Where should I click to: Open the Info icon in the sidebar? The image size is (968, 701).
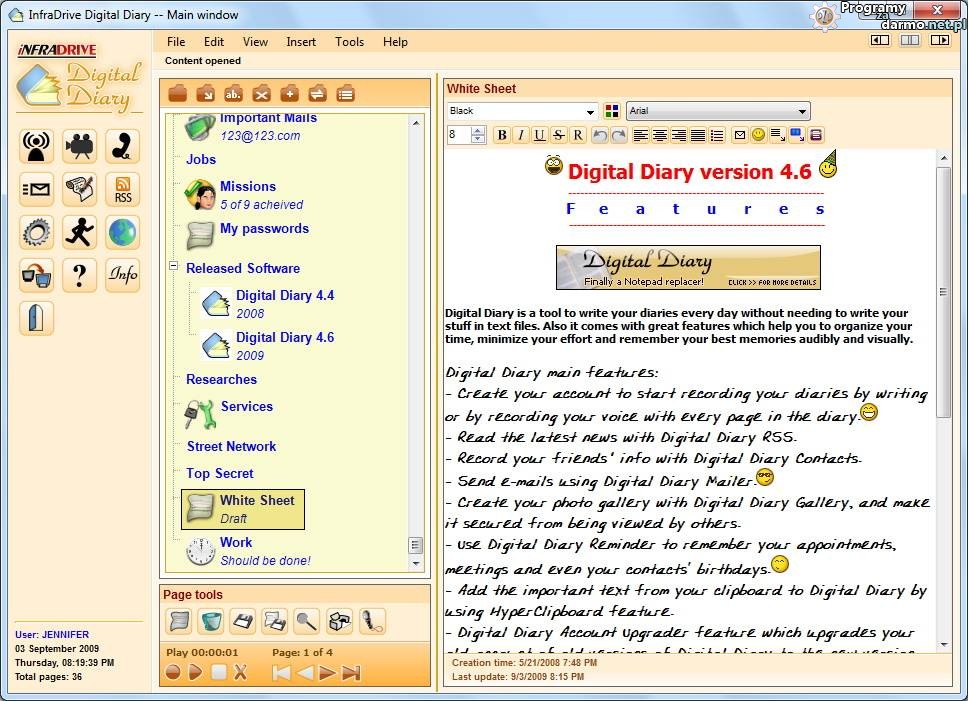(x=123, y=275)
